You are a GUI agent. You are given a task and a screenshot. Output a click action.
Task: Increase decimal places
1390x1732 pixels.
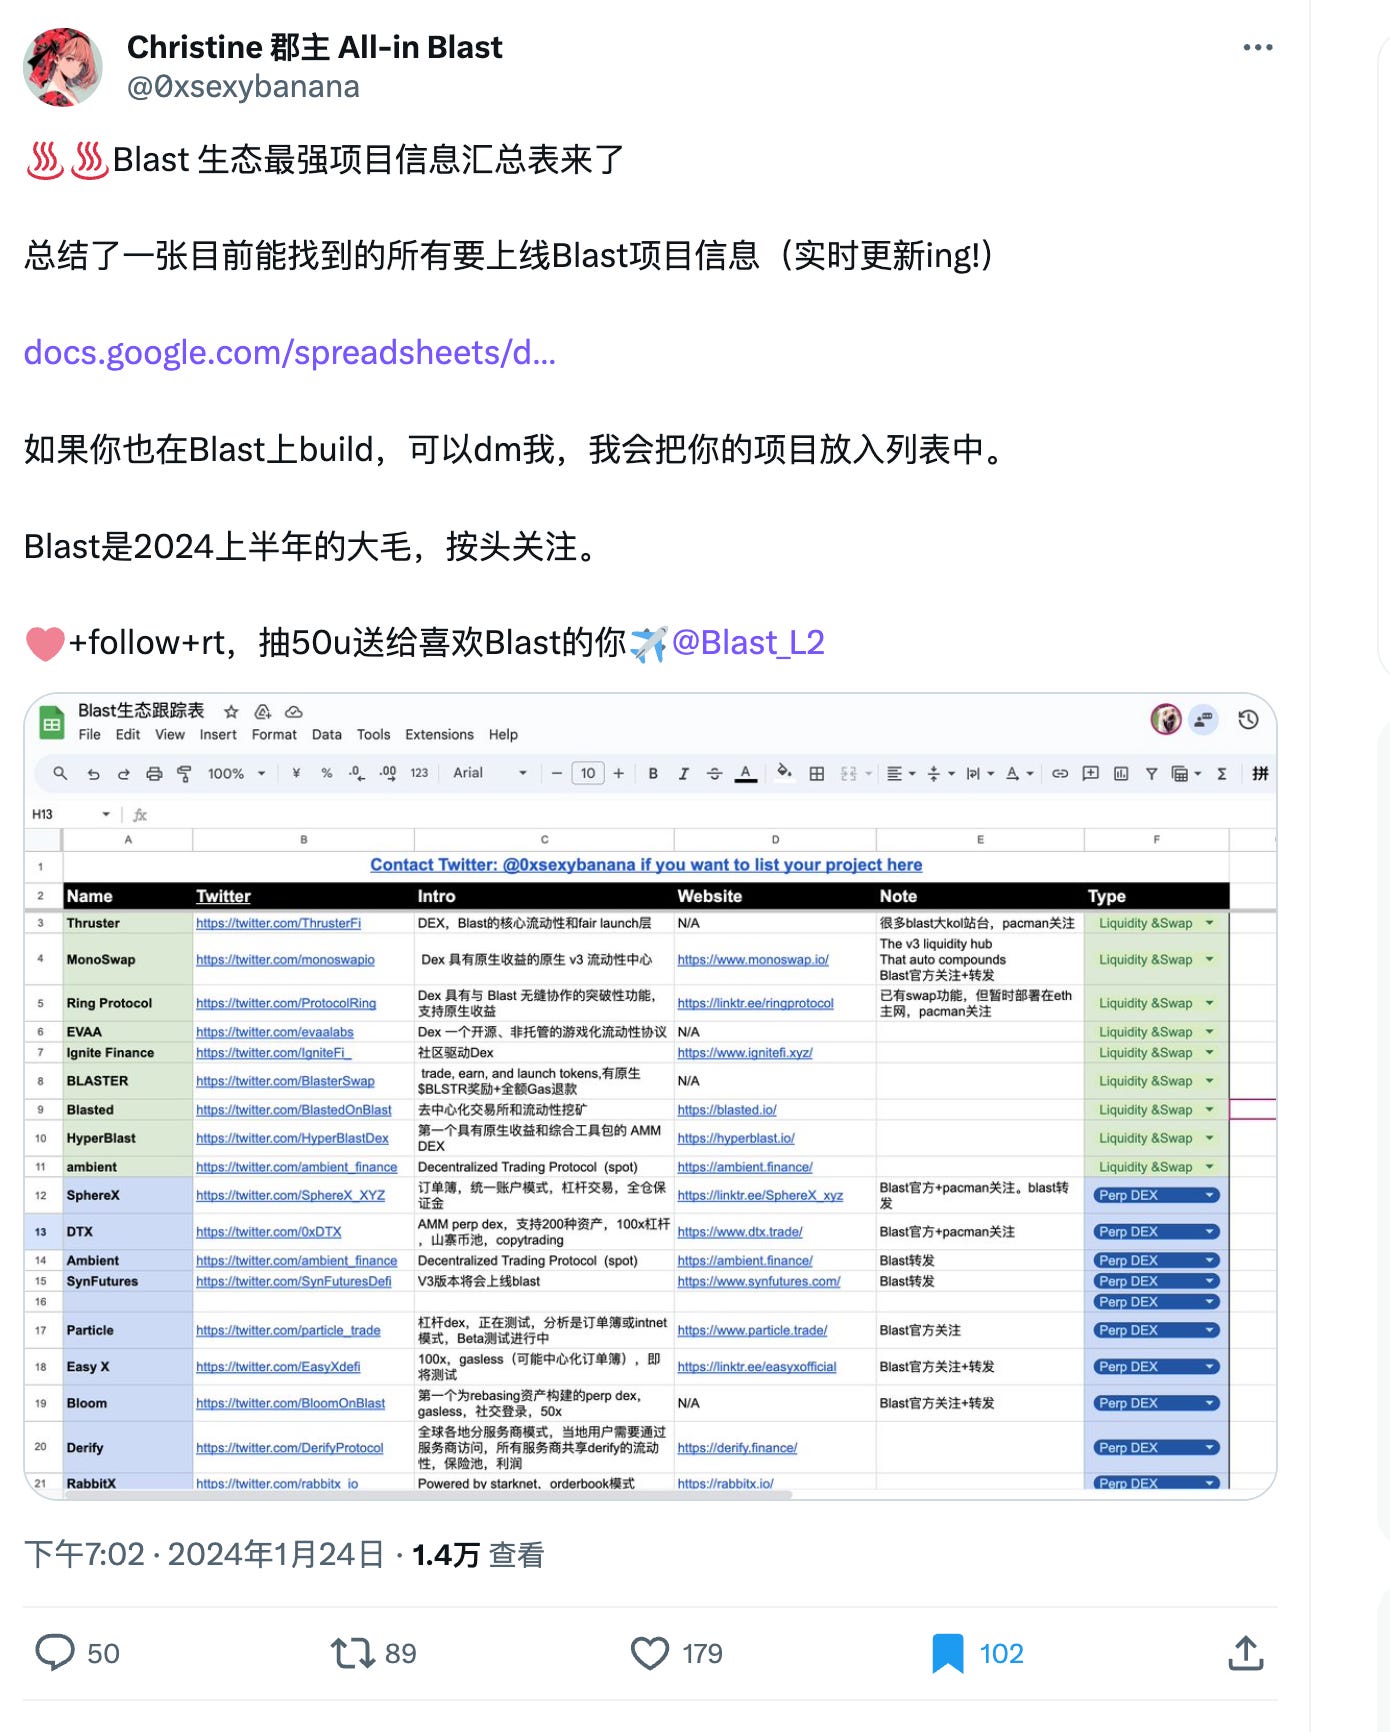click(388, 773)
